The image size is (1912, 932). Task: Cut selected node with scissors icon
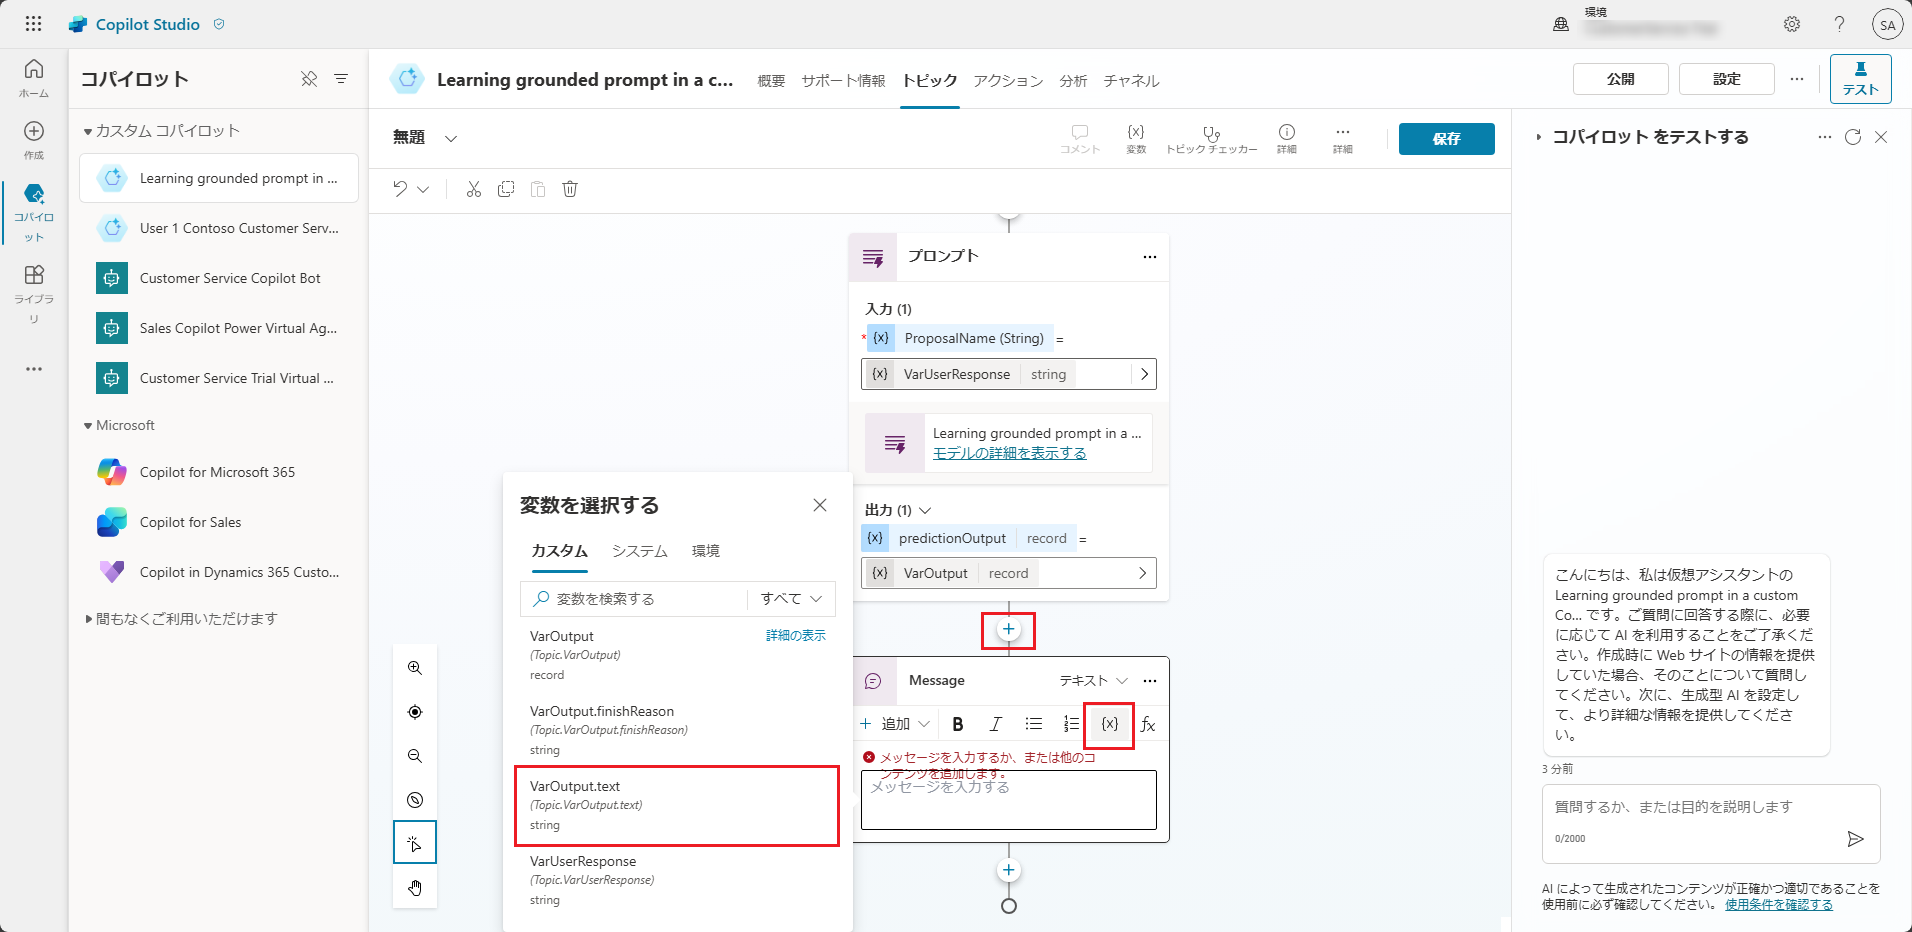point(474,189)
